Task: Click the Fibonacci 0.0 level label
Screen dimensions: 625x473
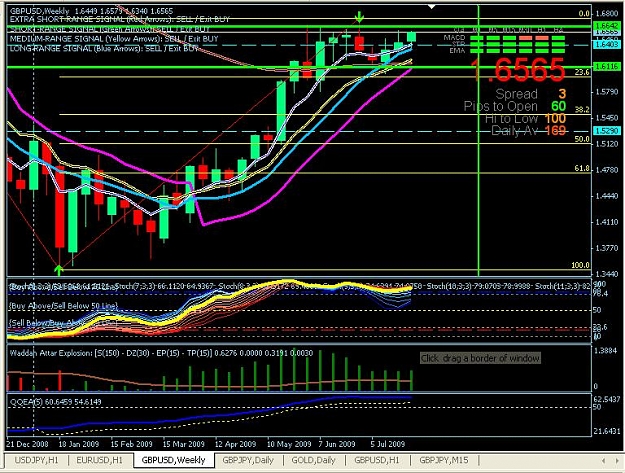Action: tap(584, 14)
